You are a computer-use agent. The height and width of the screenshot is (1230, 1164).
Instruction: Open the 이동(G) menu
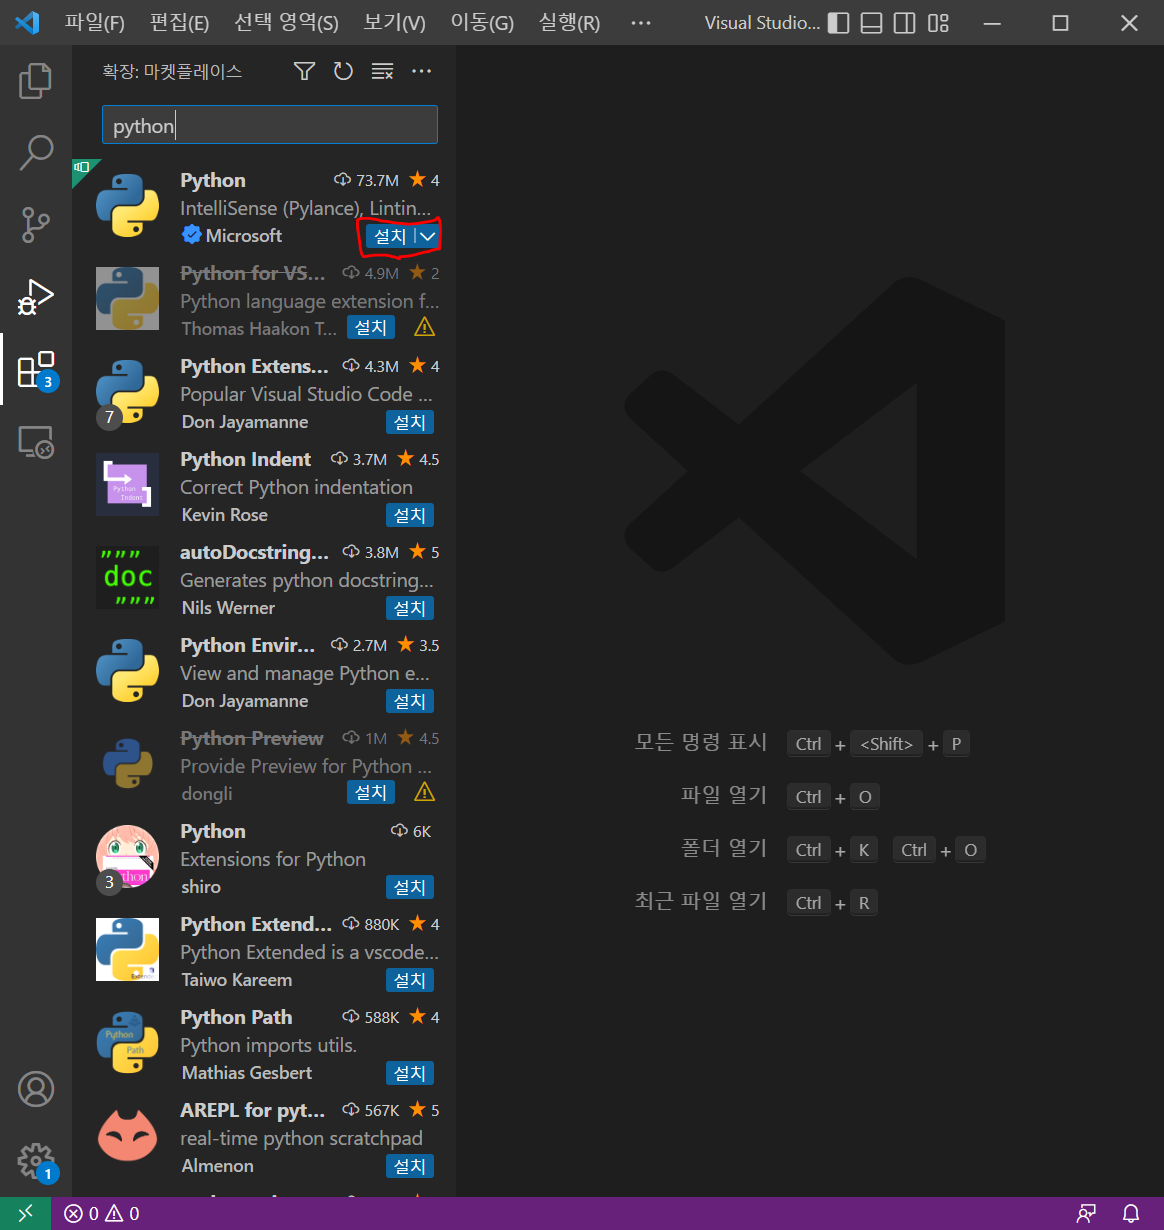[x=482, y=22]
